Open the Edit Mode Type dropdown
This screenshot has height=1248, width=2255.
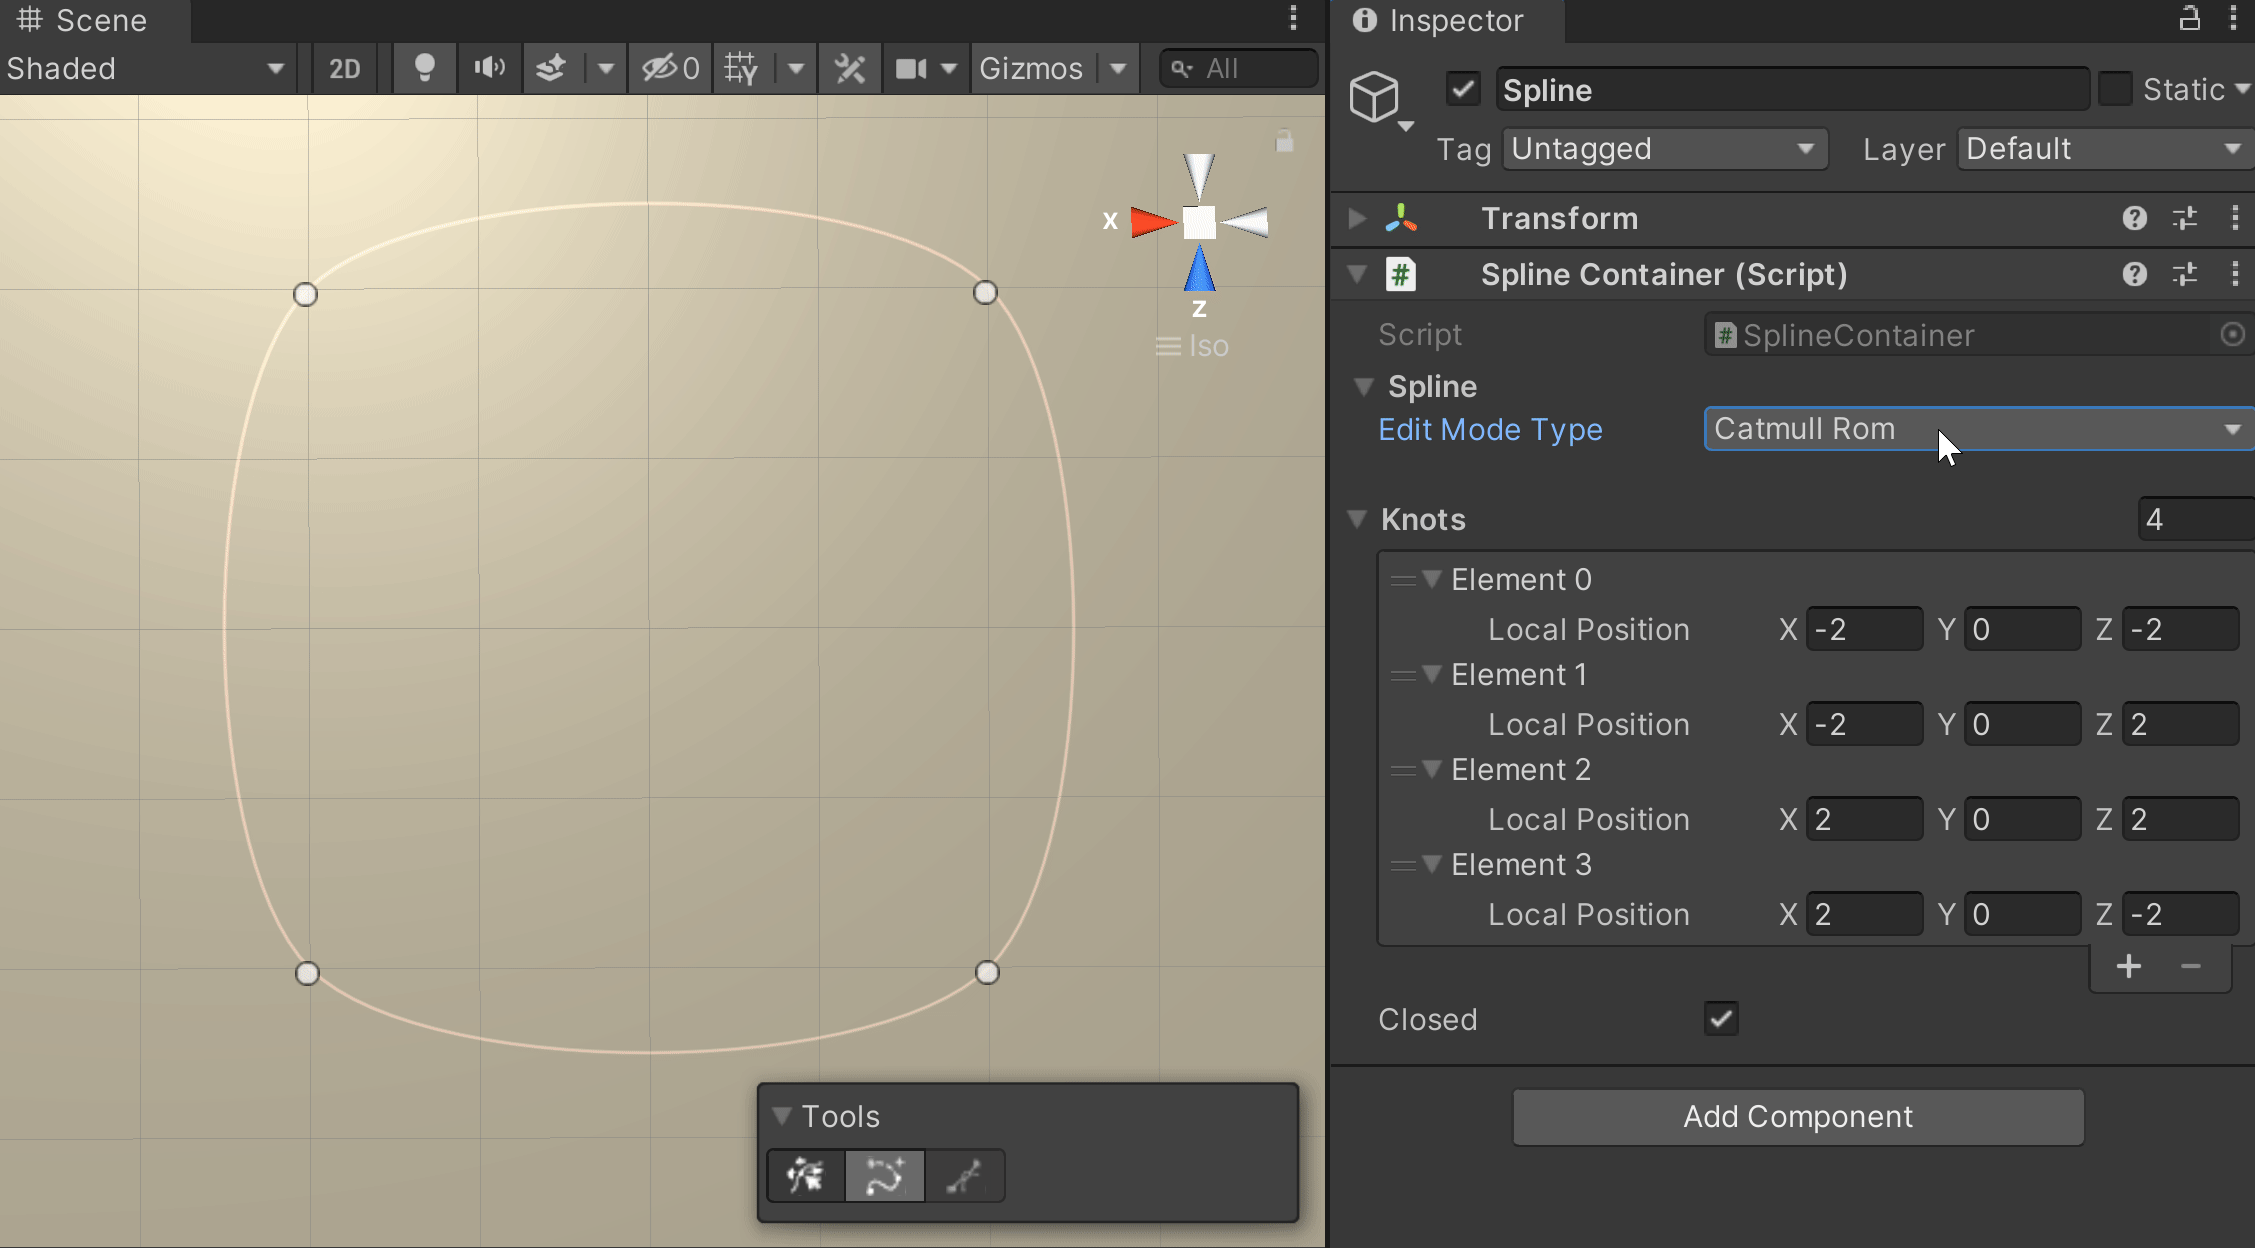click(x=1977, y=429)
